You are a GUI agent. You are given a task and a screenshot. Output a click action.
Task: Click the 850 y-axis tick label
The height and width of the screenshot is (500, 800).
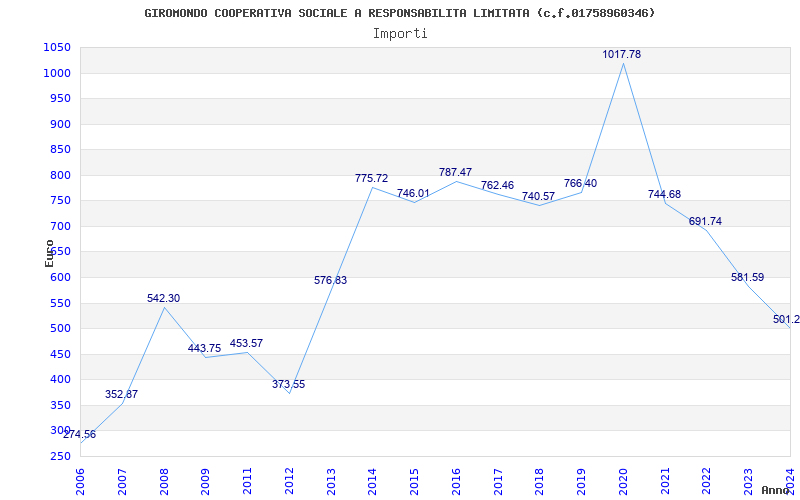(x=61, y=149)
